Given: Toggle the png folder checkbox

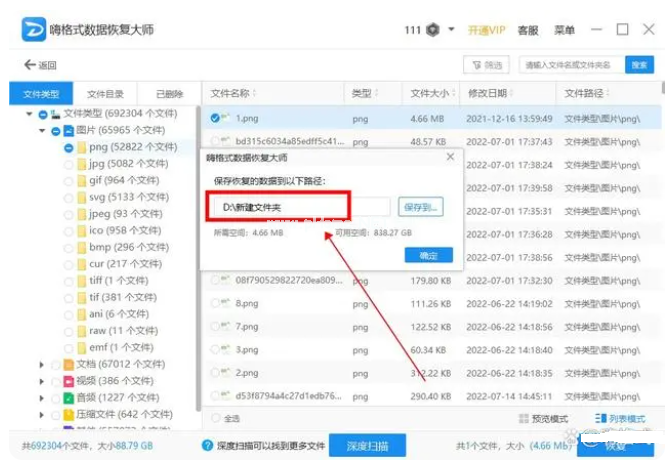Looking at the screenshot, I should pos(68,148).
